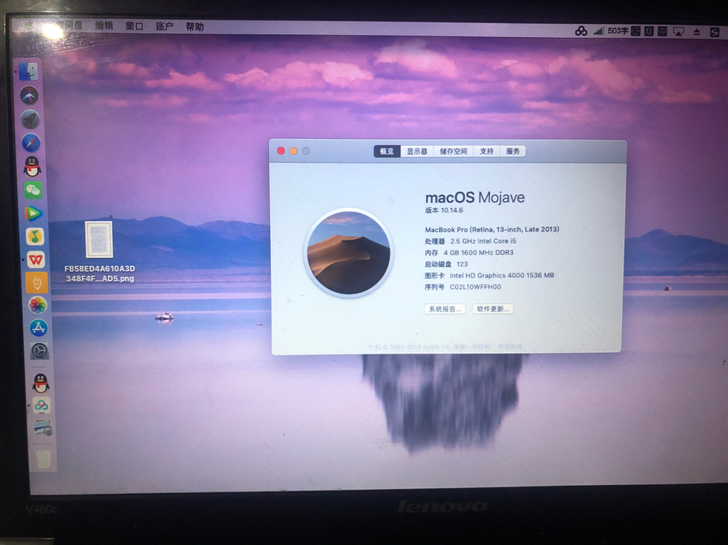The image size is (728, 545).
Task: Open the orange hand app in Dock
Action: [37, 282]
